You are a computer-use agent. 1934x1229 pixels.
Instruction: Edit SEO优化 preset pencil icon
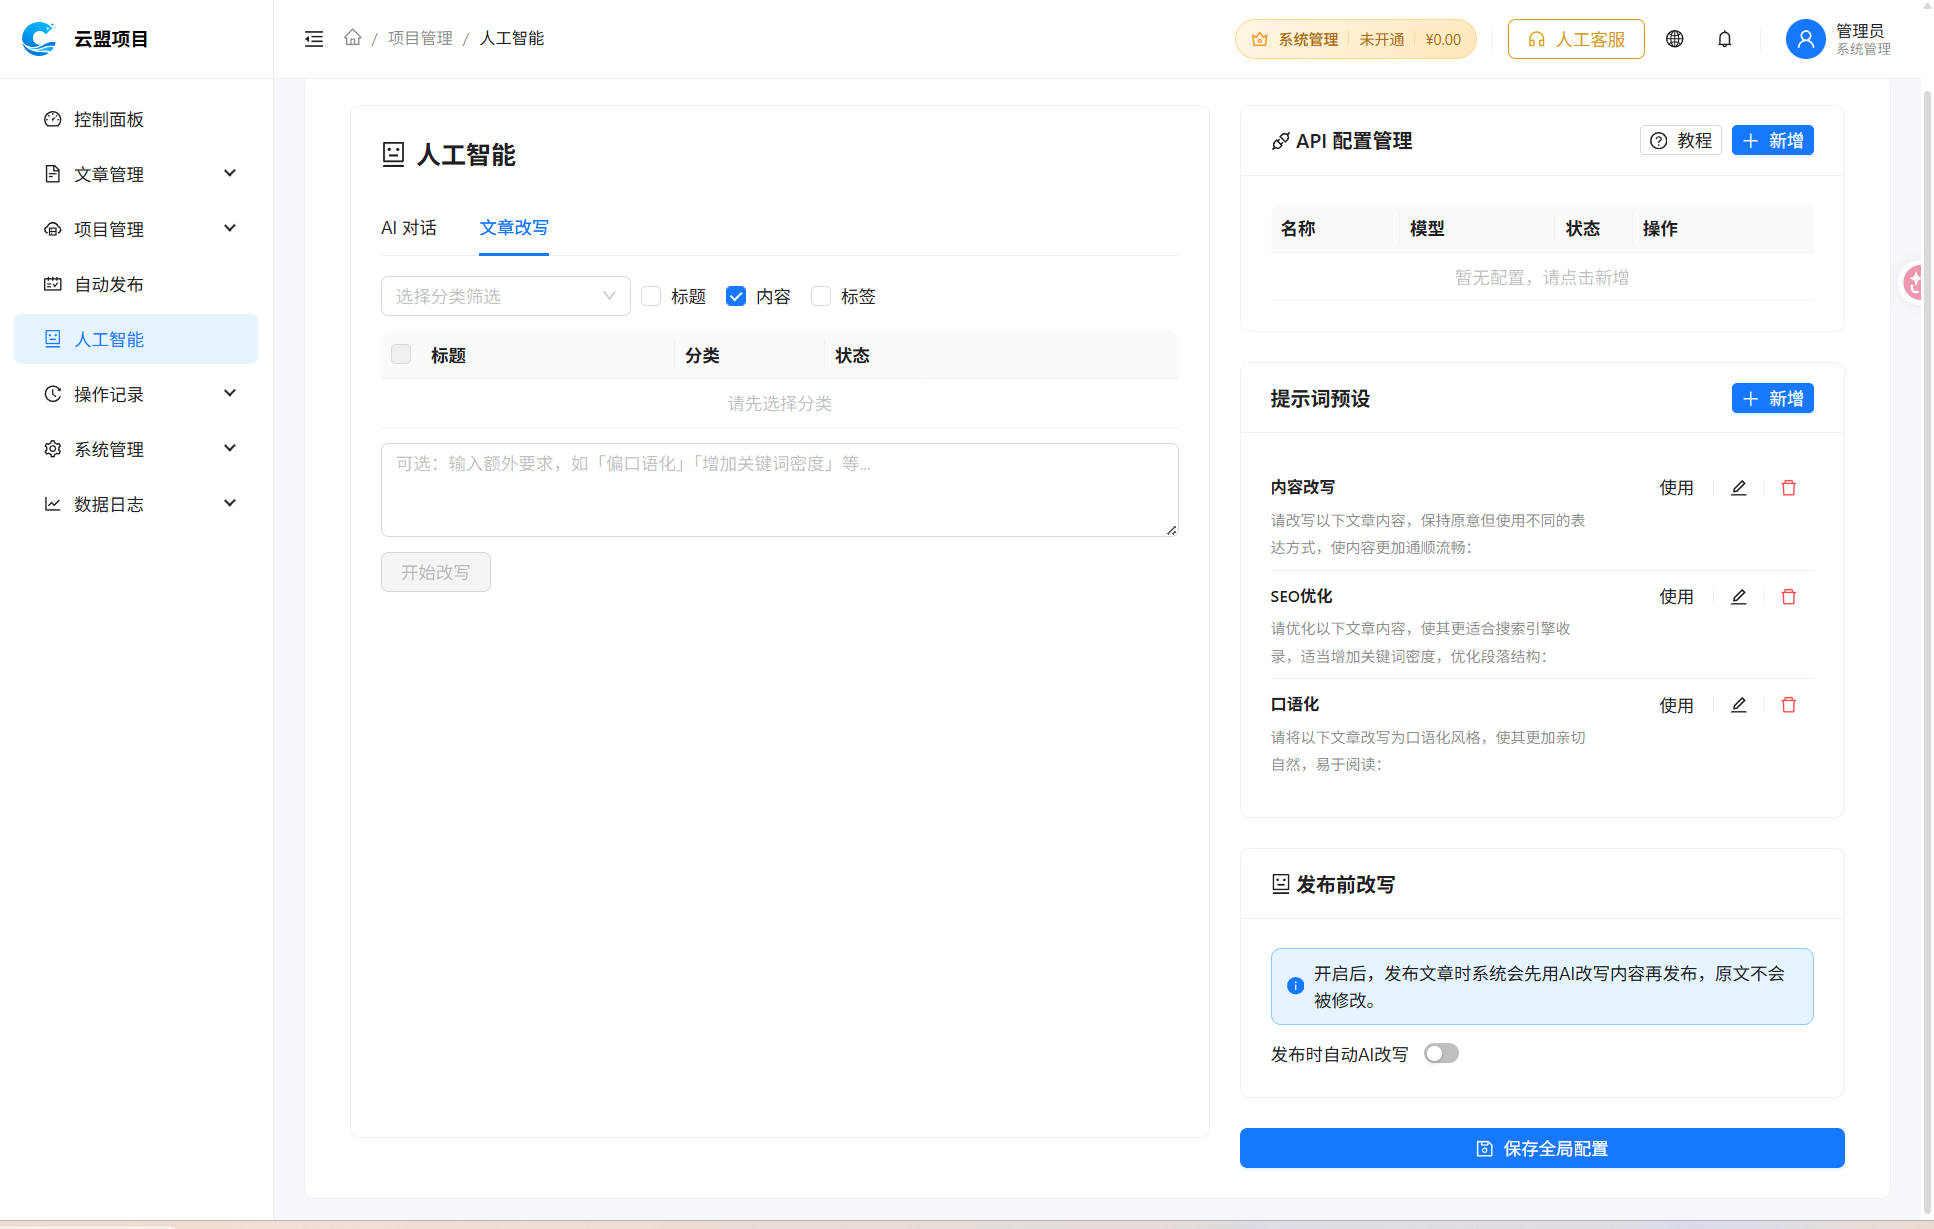(x=1739, y=597)
